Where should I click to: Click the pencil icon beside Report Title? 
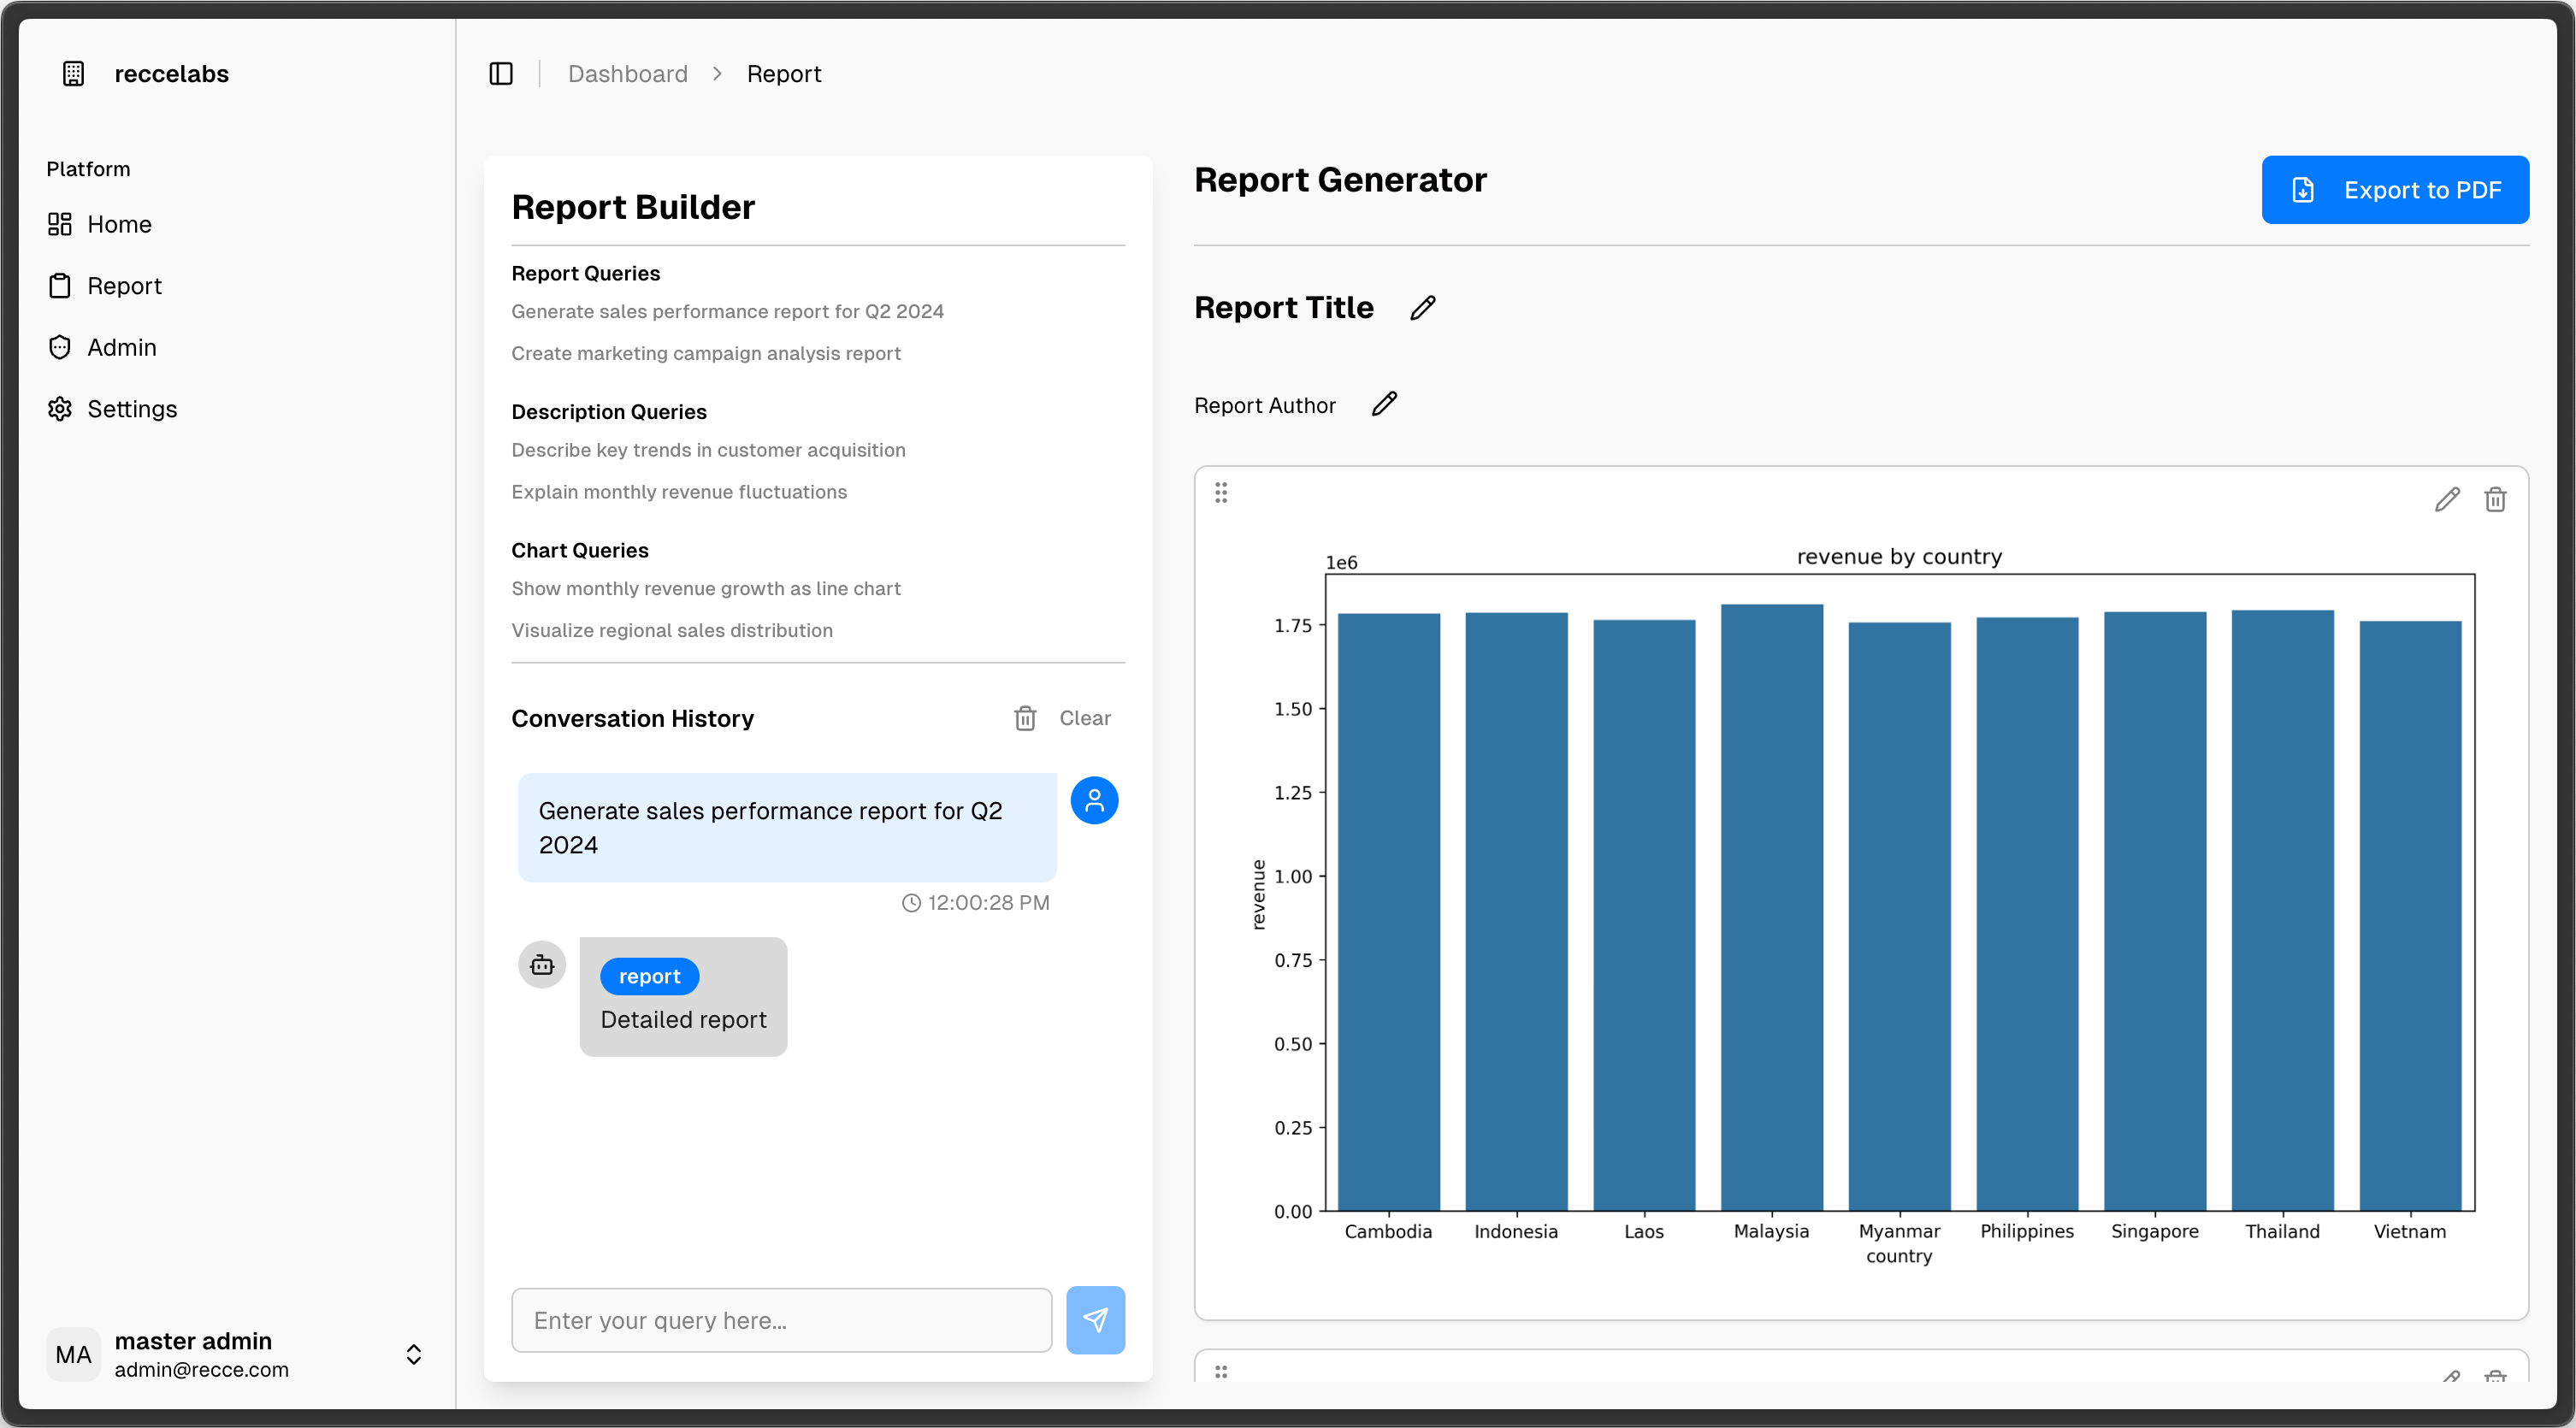click(x=1422, y=308)
